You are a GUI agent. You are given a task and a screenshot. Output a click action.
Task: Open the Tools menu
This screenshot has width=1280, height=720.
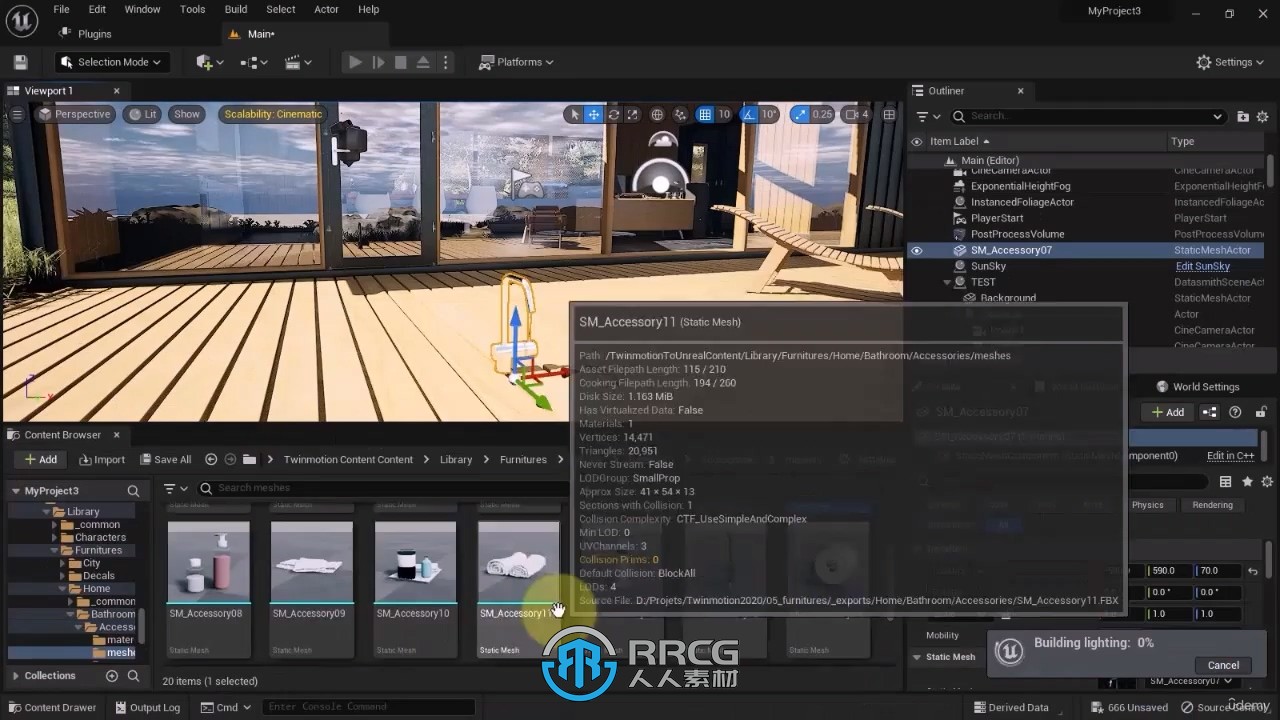(x=193, y=9)
